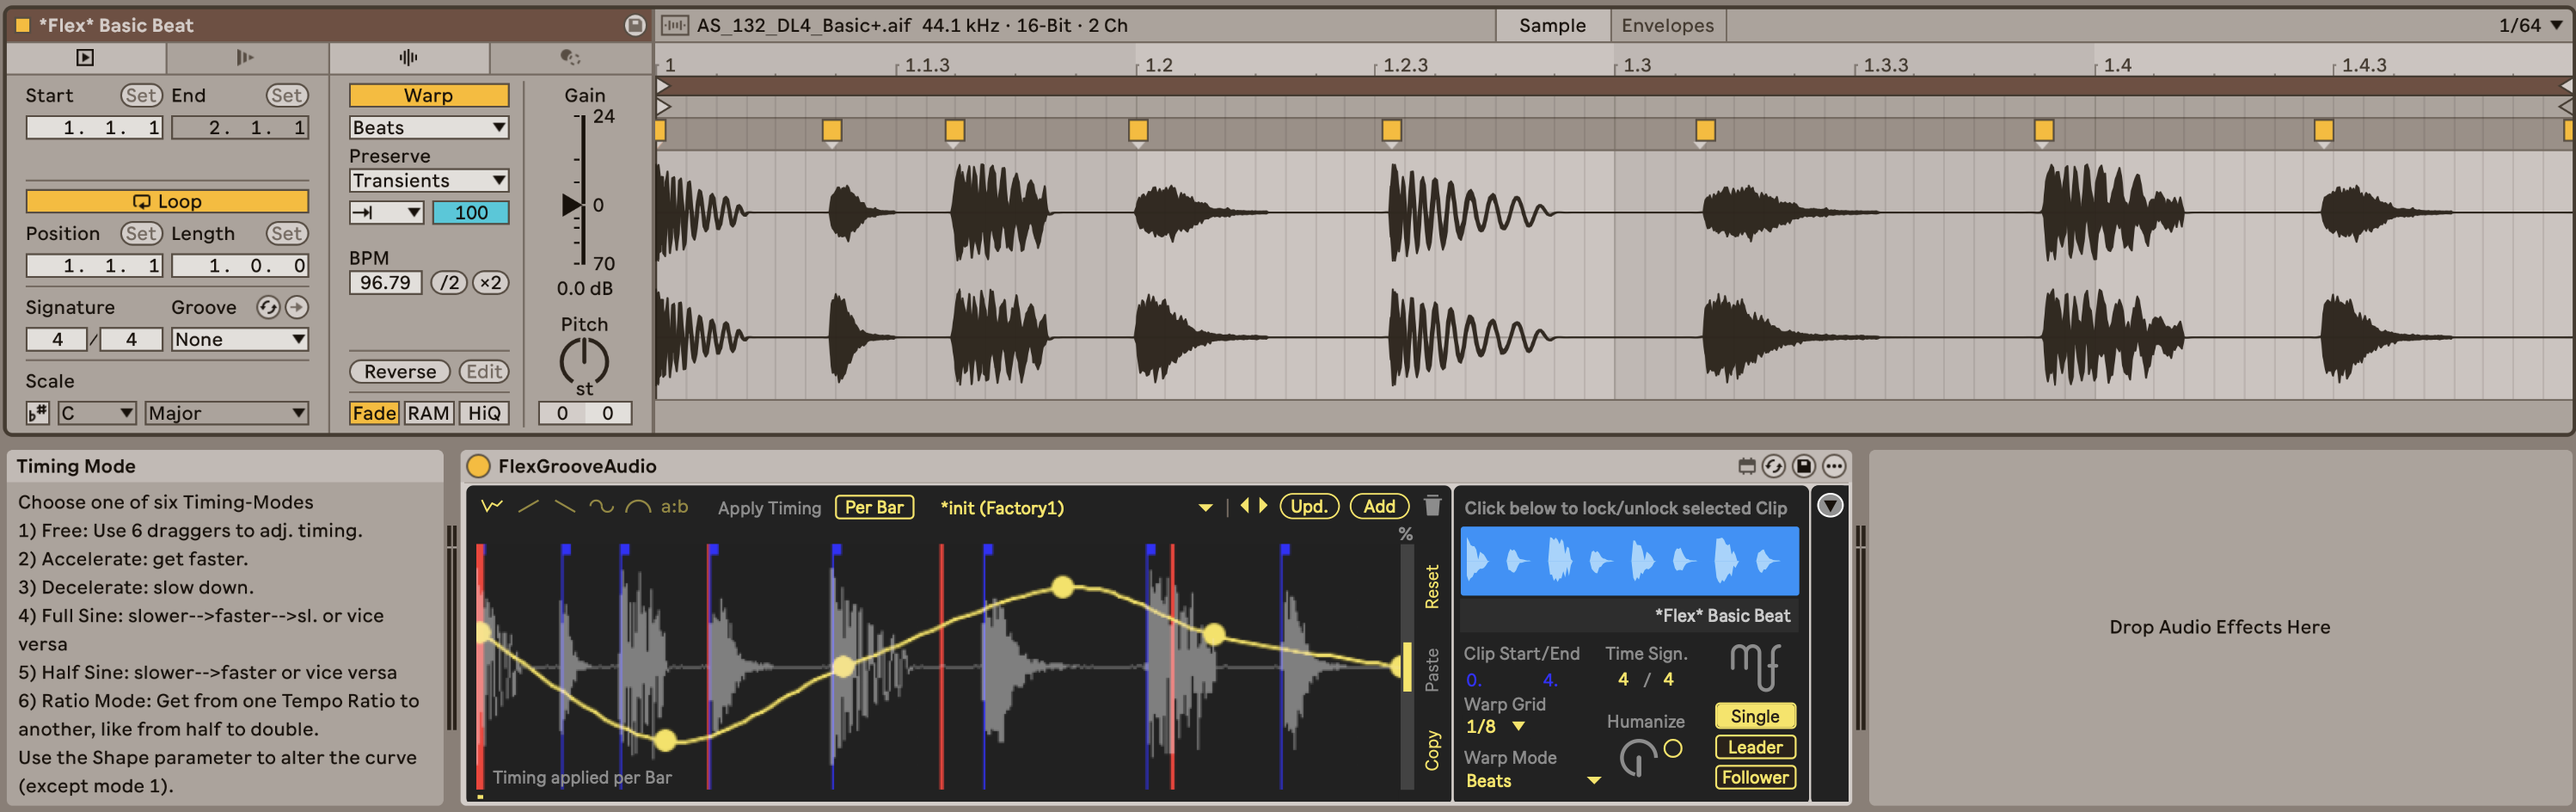This screenshot has height=812, width=2576.
Task: Click the Pitch transpose knob
Action: [584, 361]
